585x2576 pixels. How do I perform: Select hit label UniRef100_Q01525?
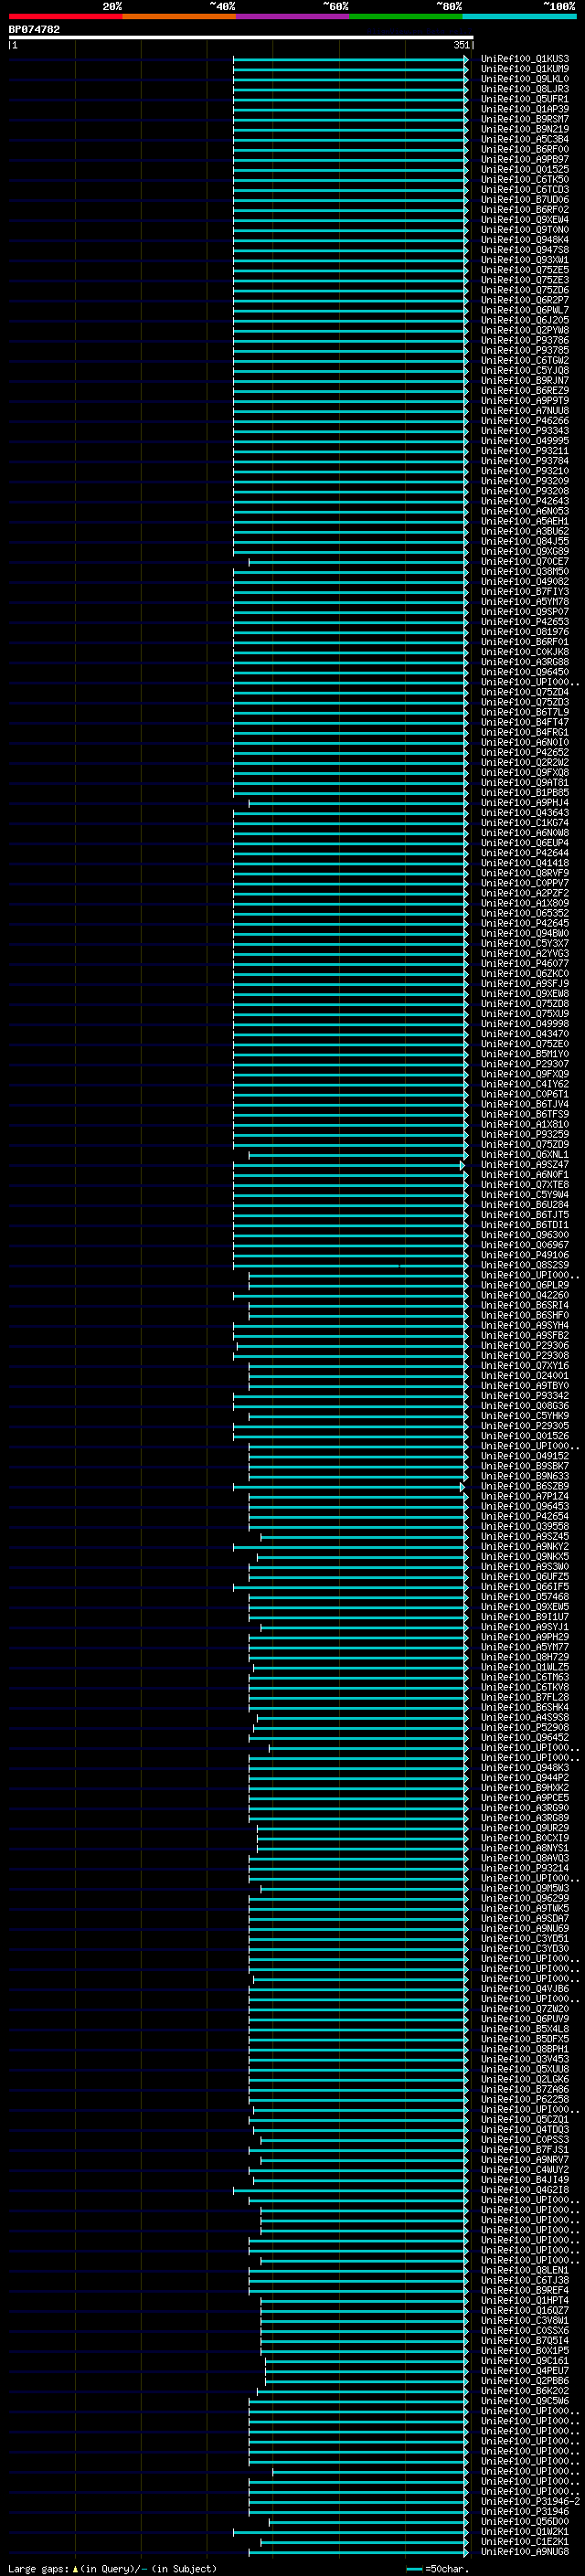click(525, 170)
